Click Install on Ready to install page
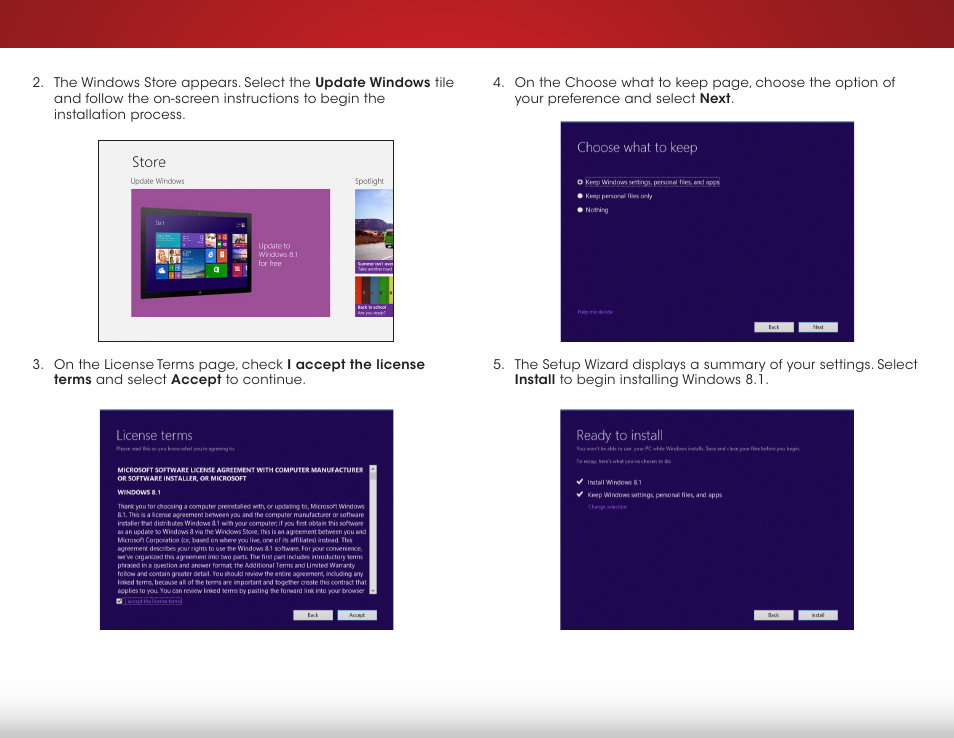Screen dimensions: 954x738 pyautogui.click(x=818, y=615)
